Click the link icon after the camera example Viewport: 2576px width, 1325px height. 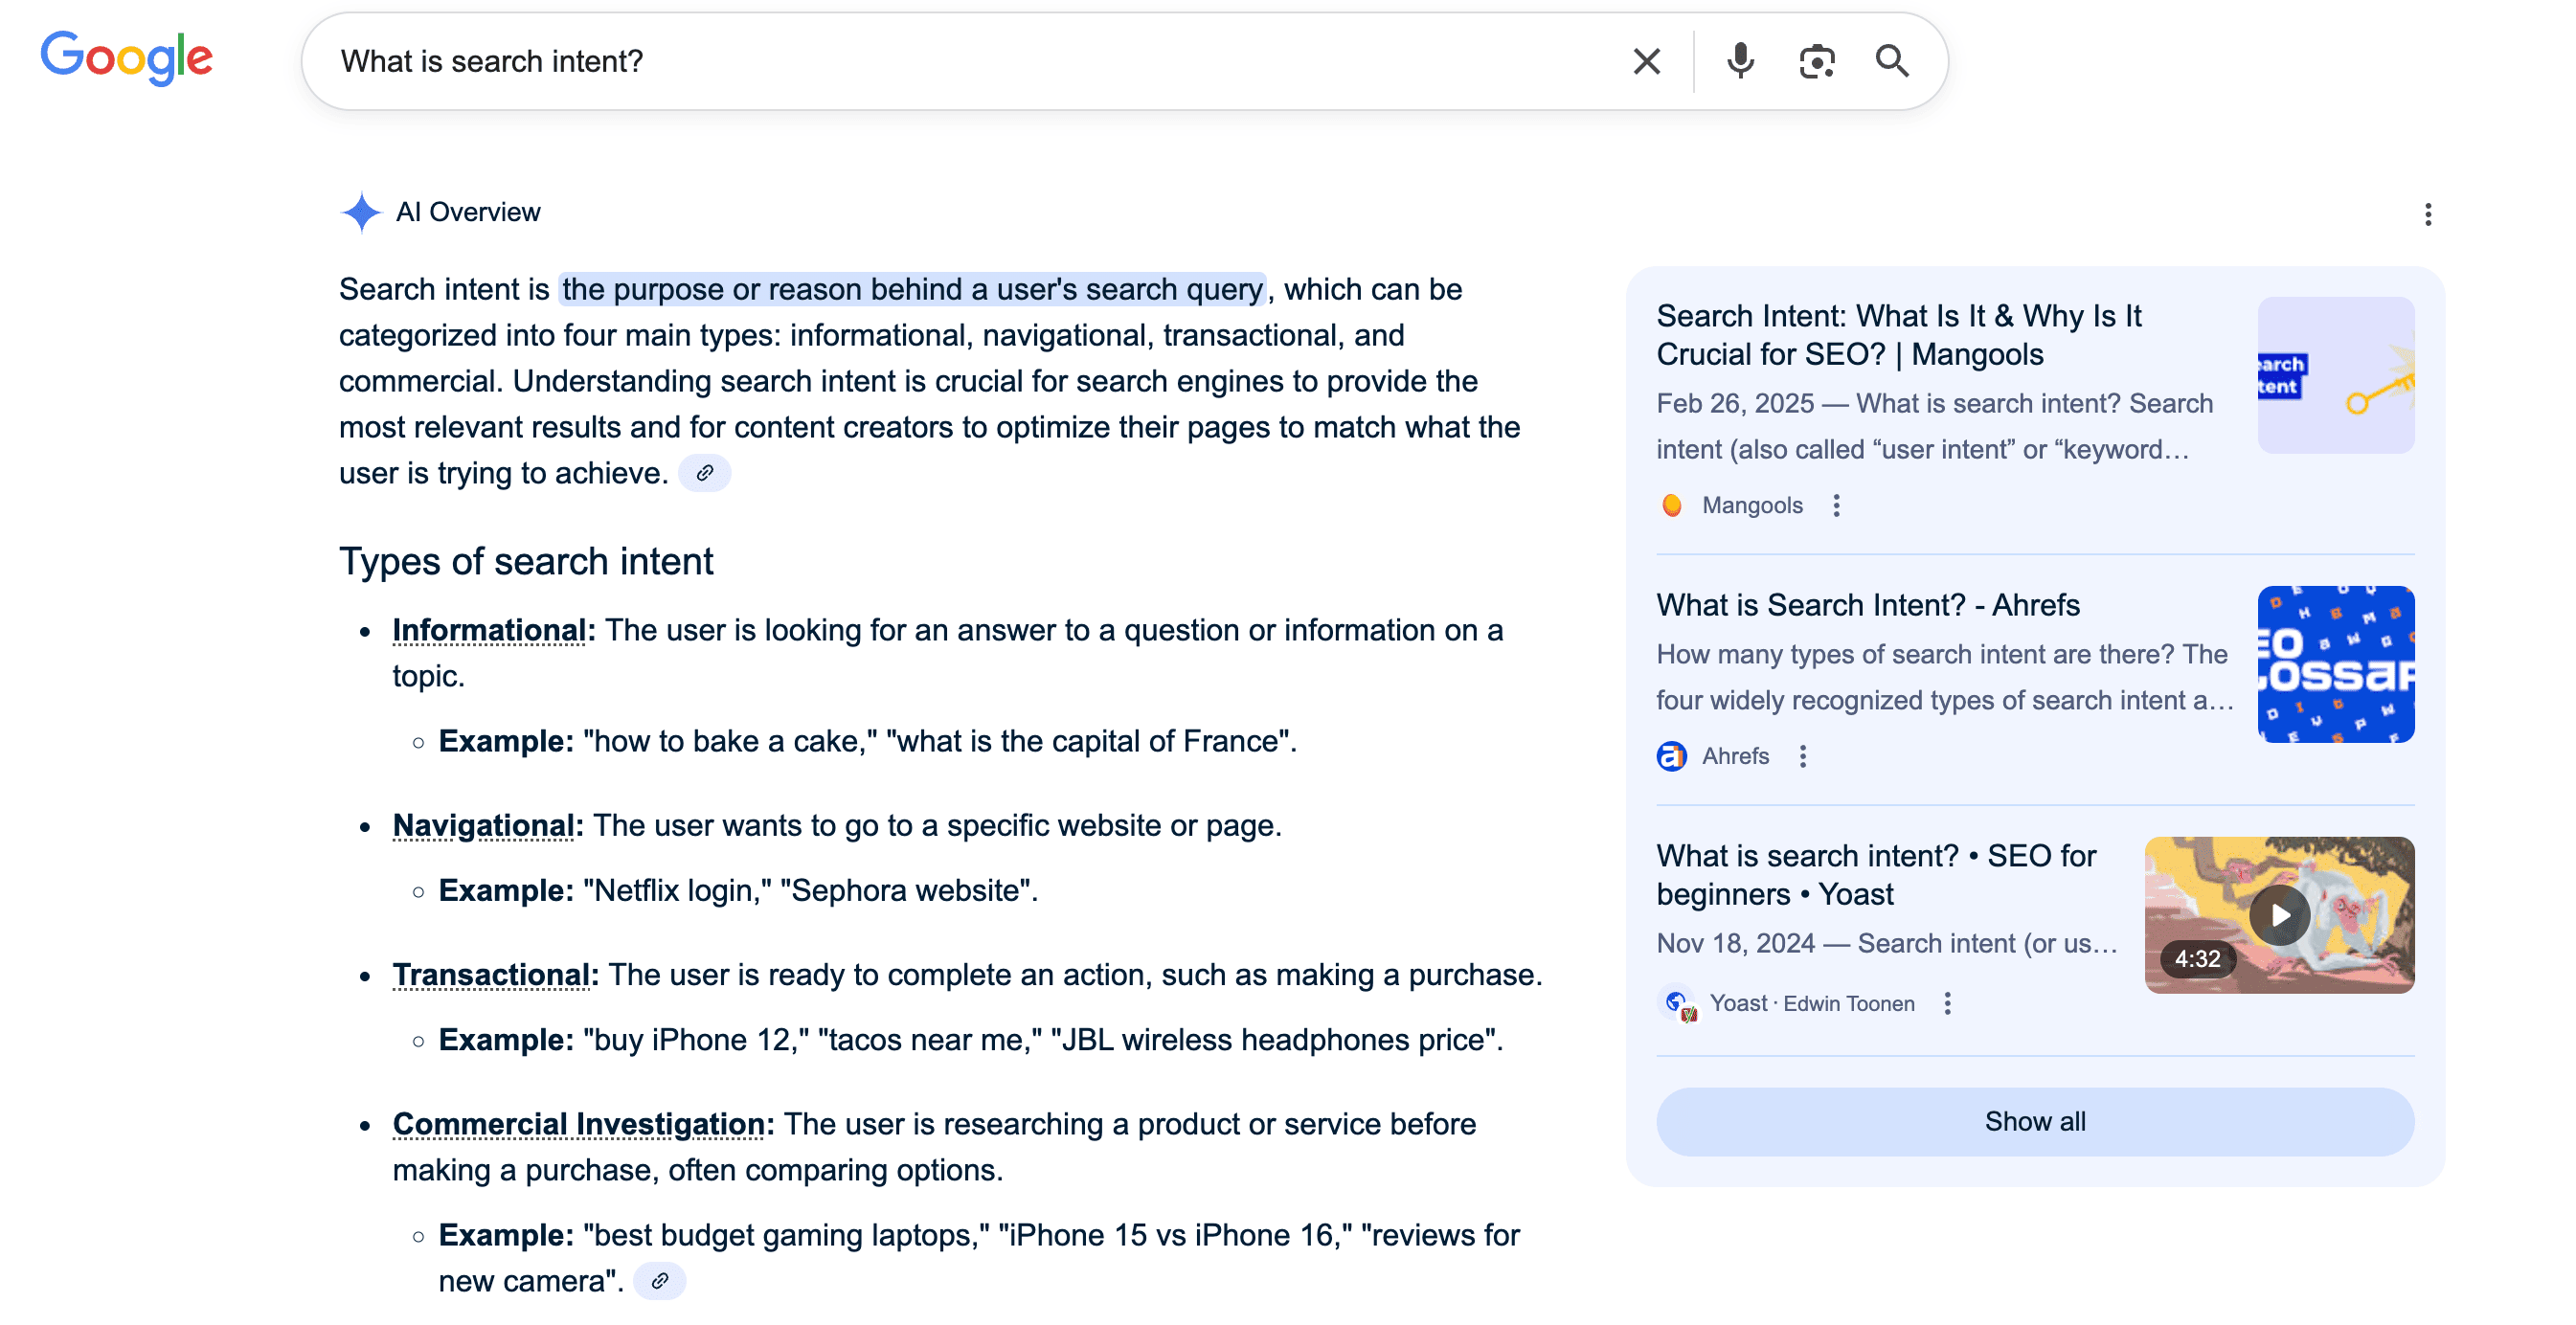click(x=662, y=1280)
